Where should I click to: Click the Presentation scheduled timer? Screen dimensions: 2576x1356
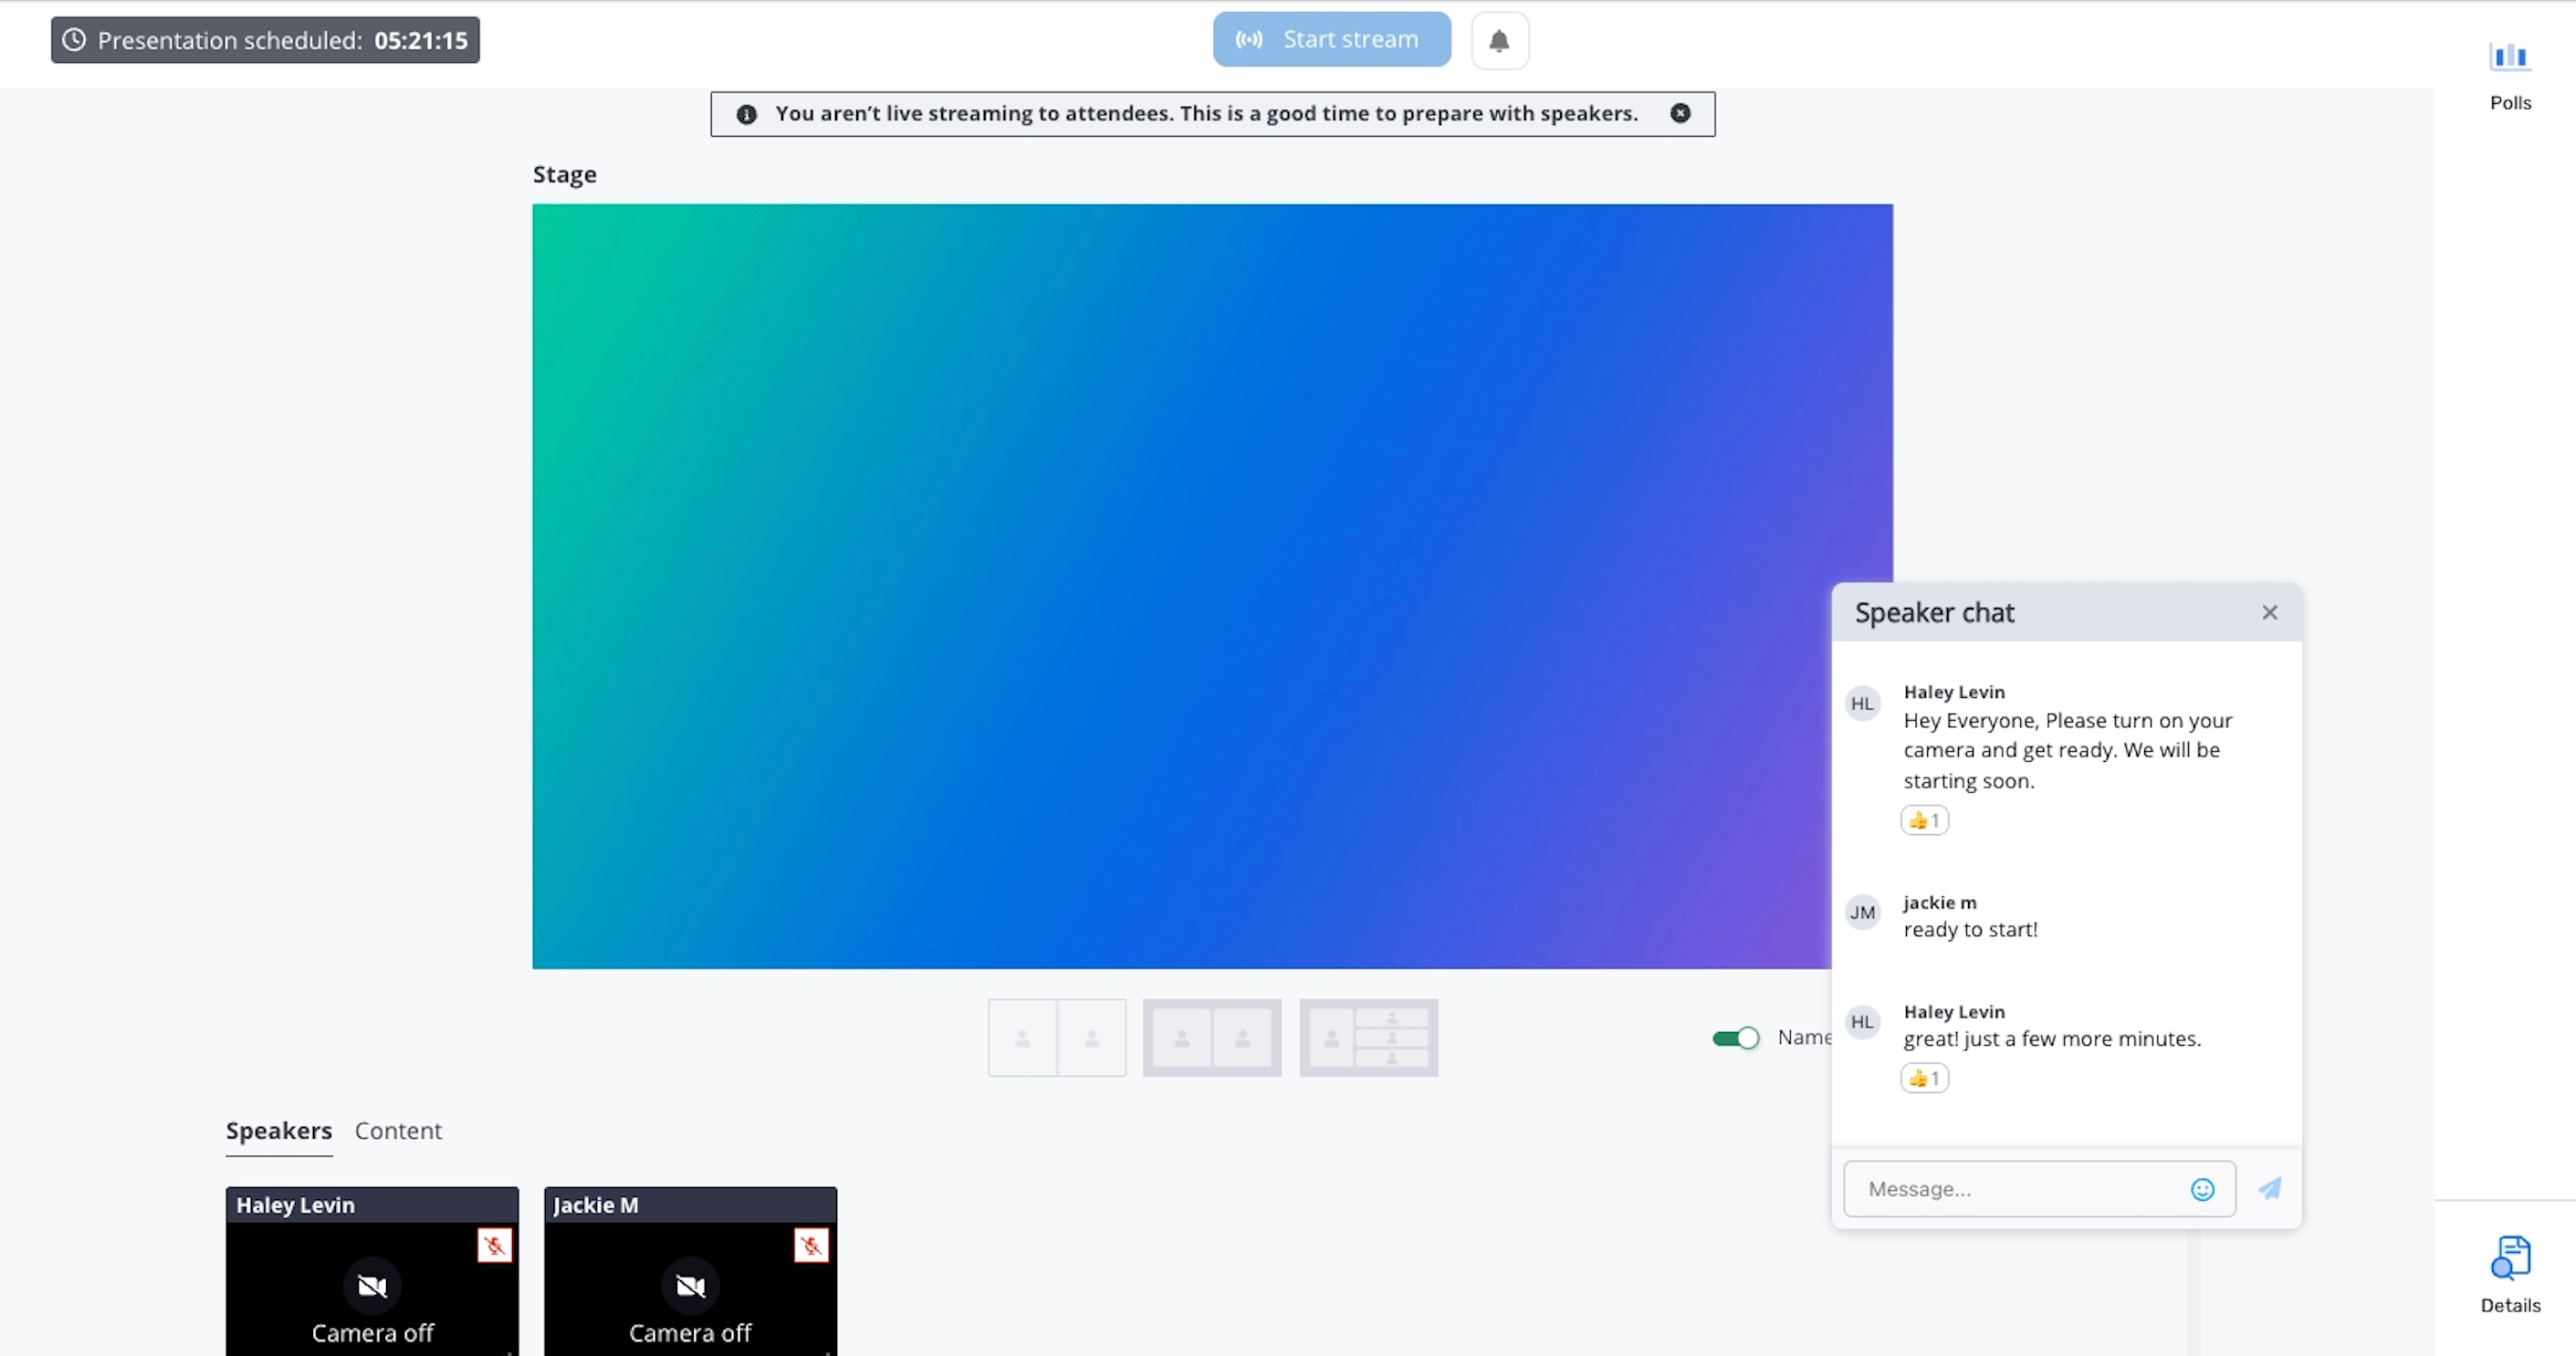[x=265, y=40]
